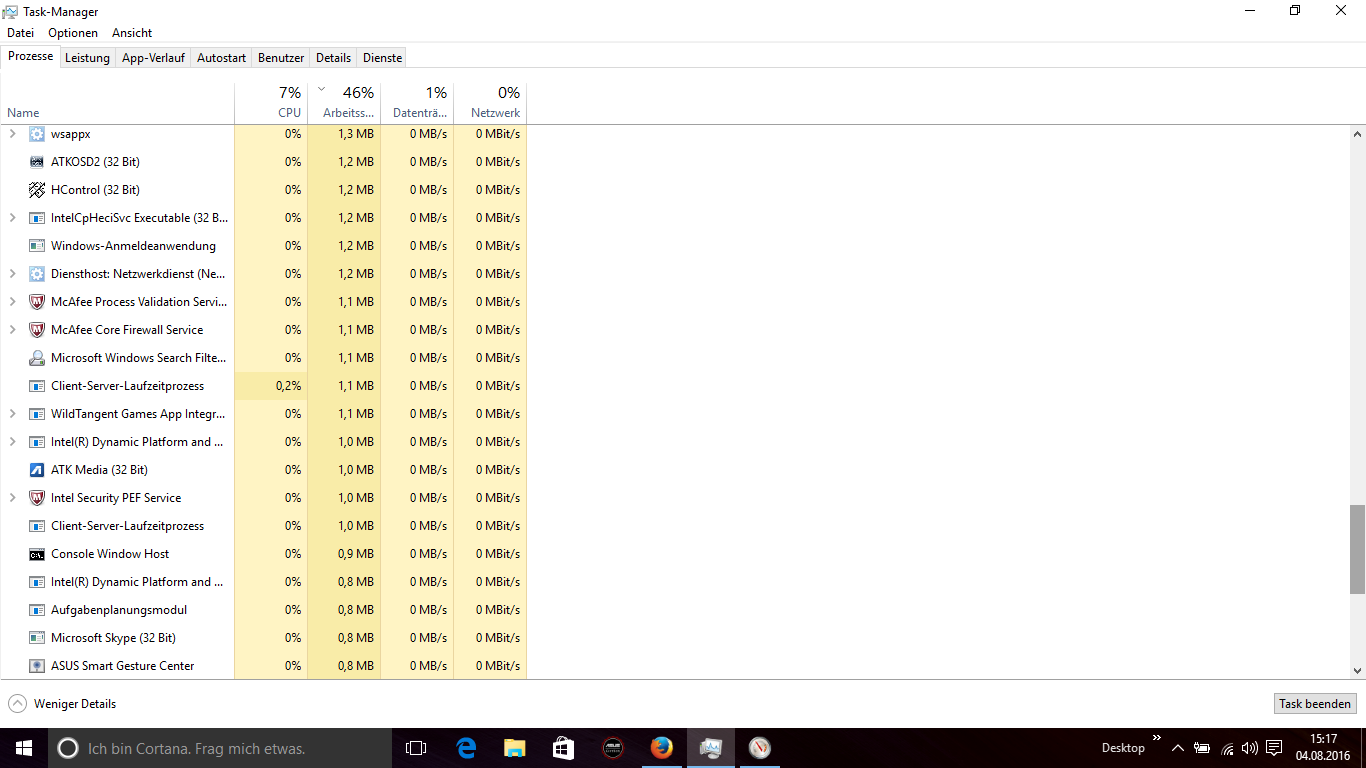Click the WildTangent Games App icon
Image resolution: width=1366 pixels, height=768 pixels.
pos(37,414)
